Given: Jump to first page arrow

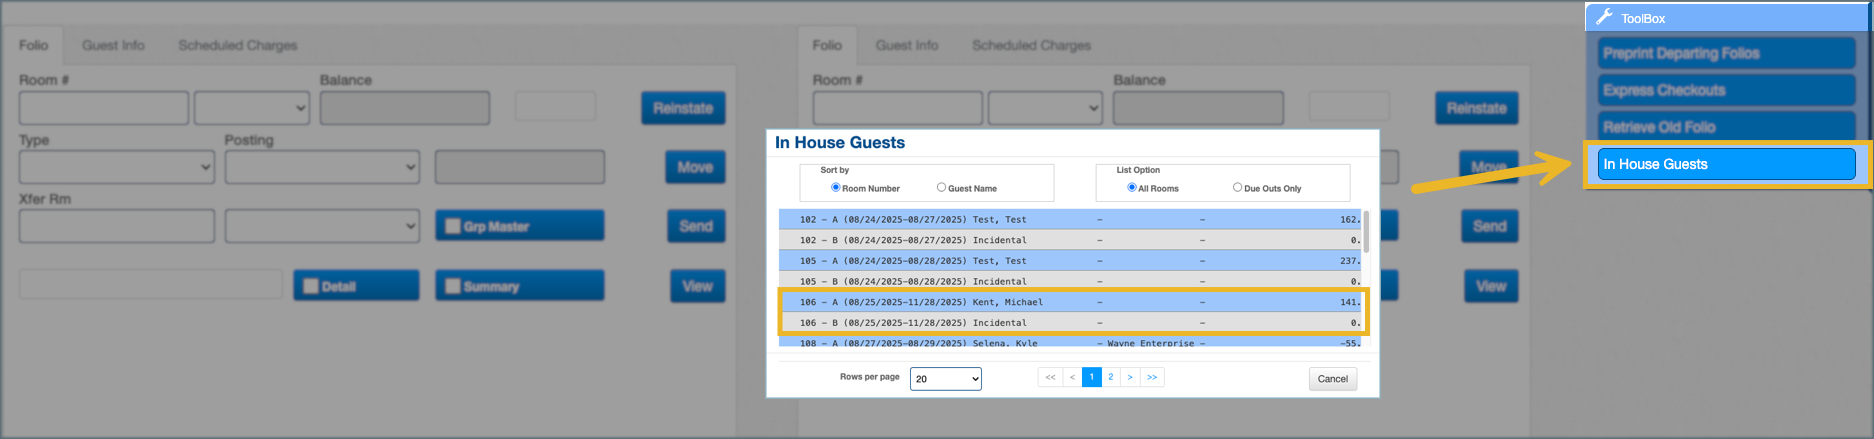Looking at the screenshot, I should click(x=1050, y=377).
